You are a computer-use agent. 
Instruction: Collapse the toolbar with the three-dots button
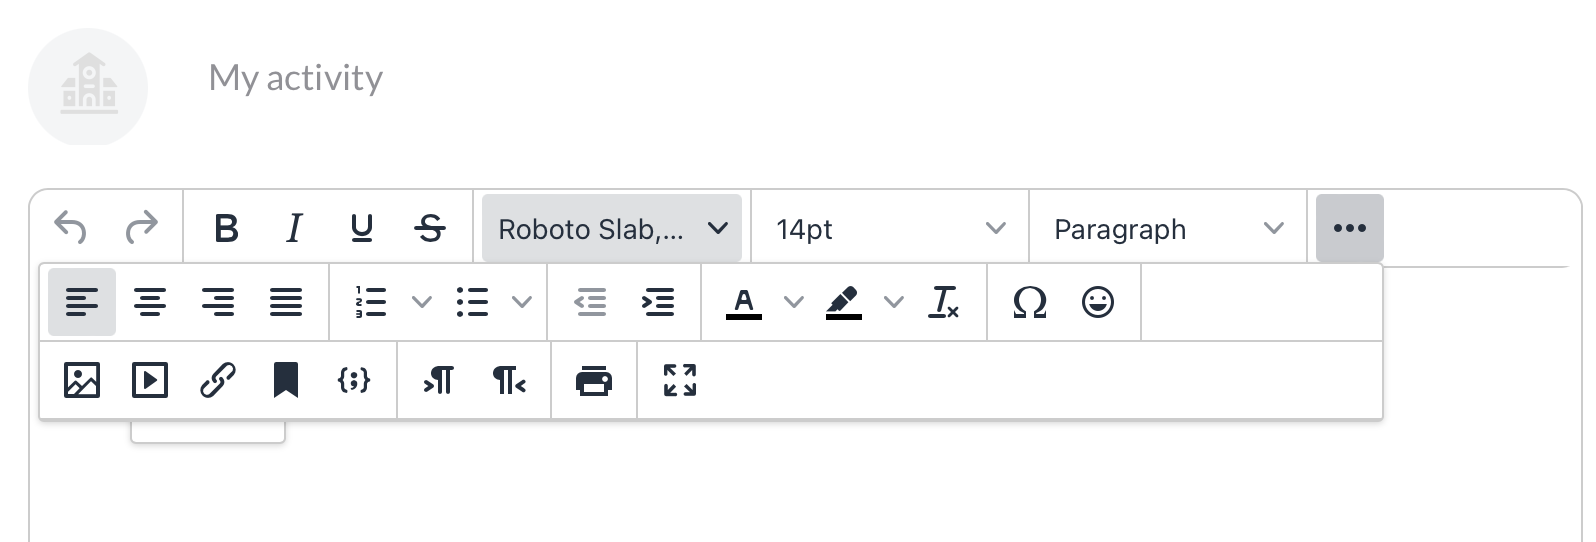coord(1349,229)
